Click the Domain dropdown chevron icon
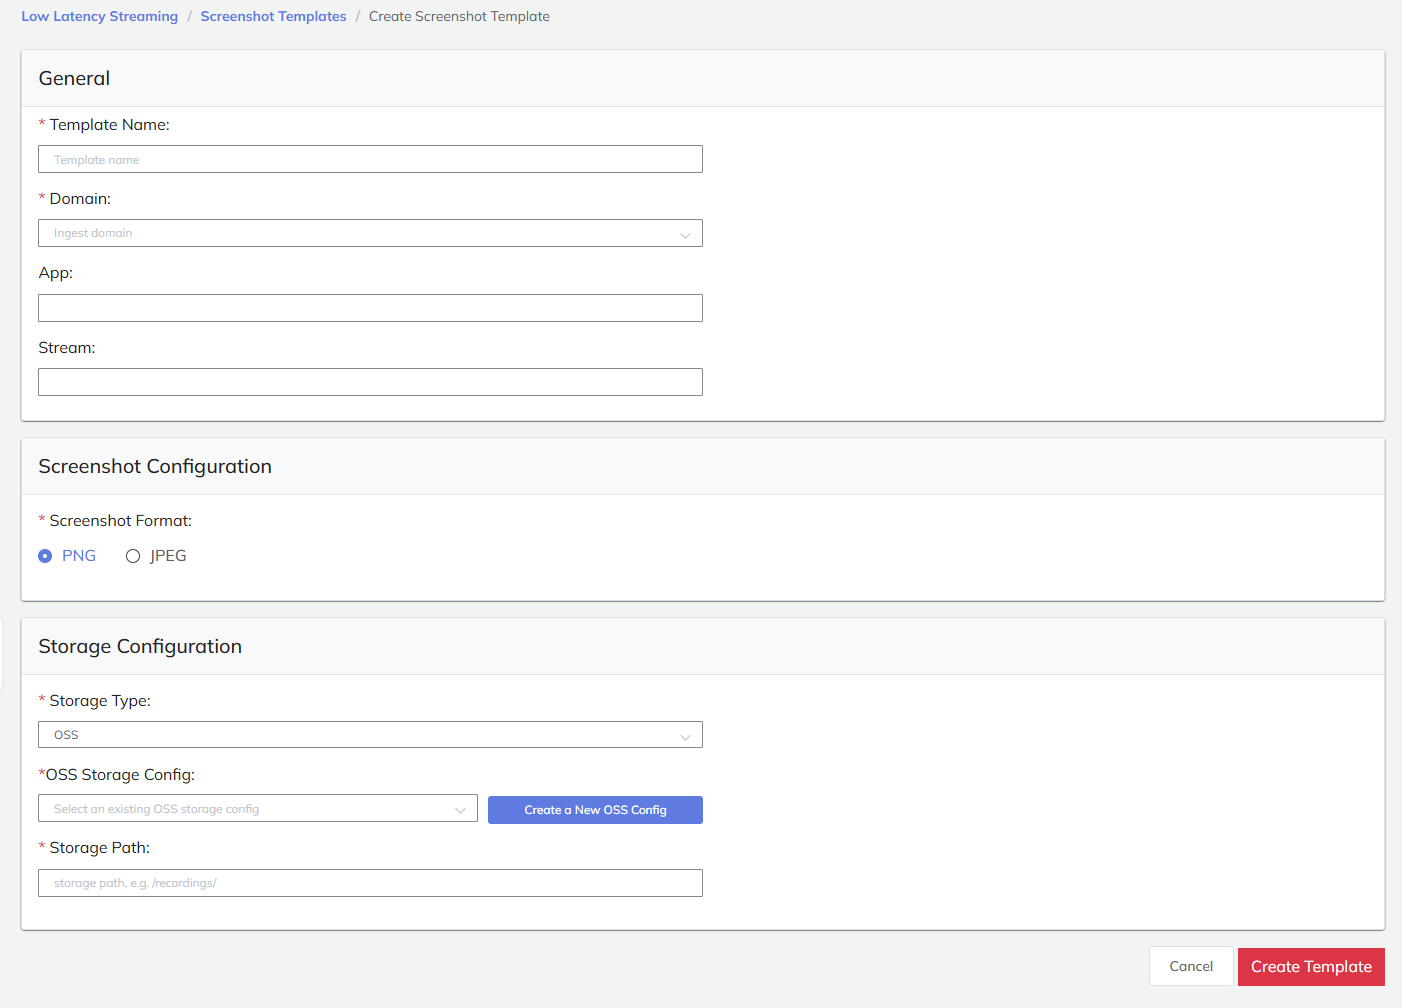Screen dimensions: 1402x1008 pyautogui.click(x=686, y=233)
